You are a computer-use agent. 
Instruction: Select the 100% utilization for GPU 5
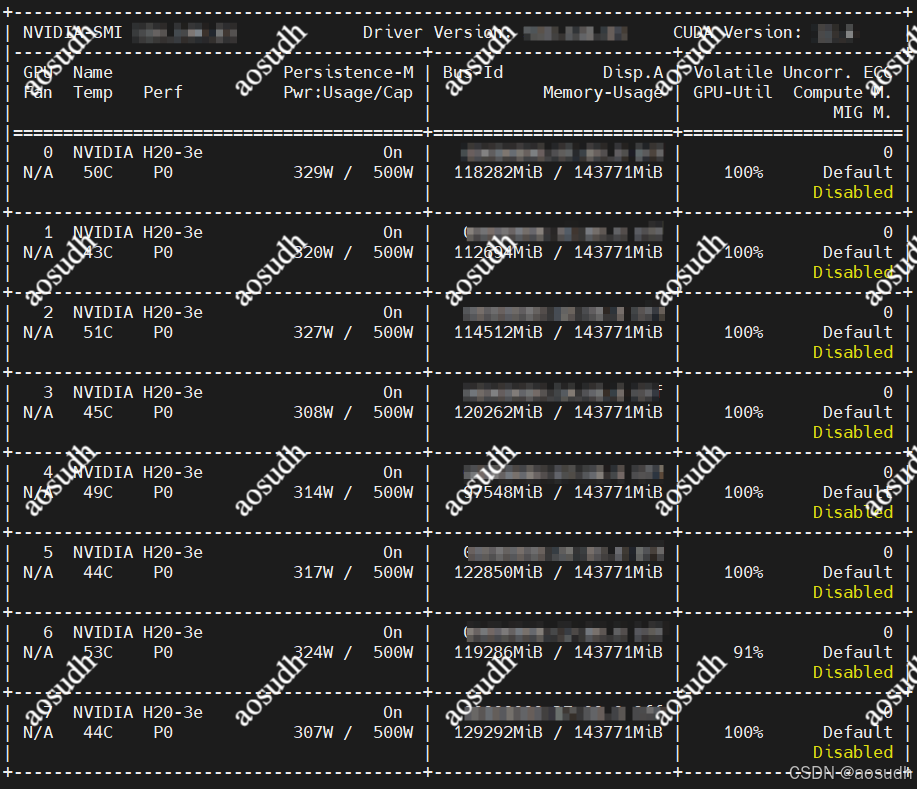coord(743,573)
